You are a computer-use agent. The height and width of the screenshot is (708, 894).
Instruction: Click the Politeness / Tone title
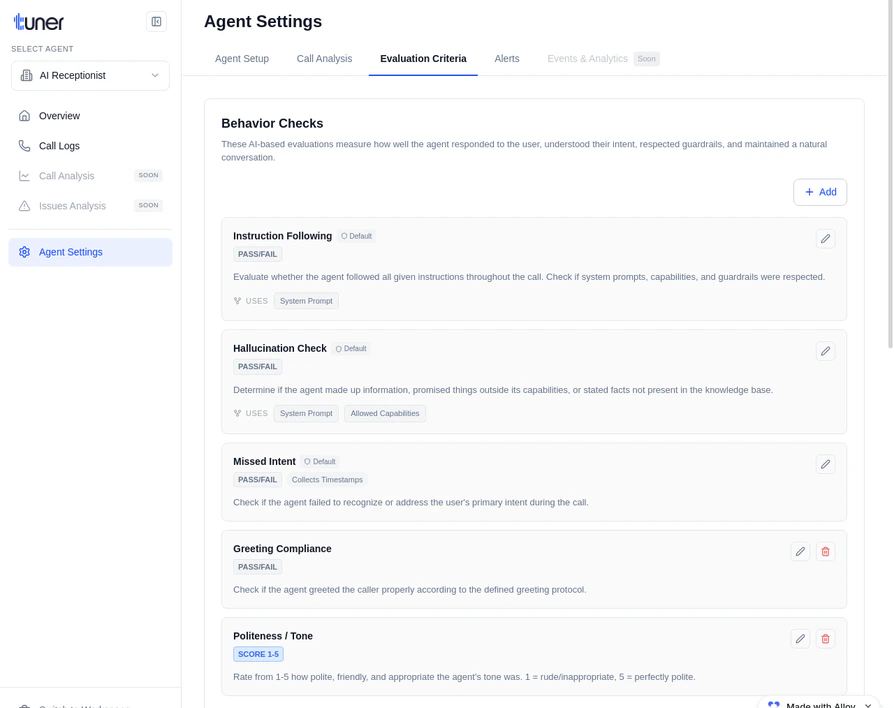[x=273, y=636]
